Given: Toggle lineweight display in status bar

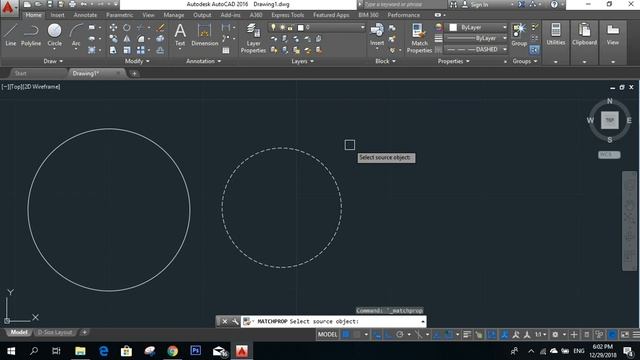Looking at the screenshot, I should [x=467, y=334].
